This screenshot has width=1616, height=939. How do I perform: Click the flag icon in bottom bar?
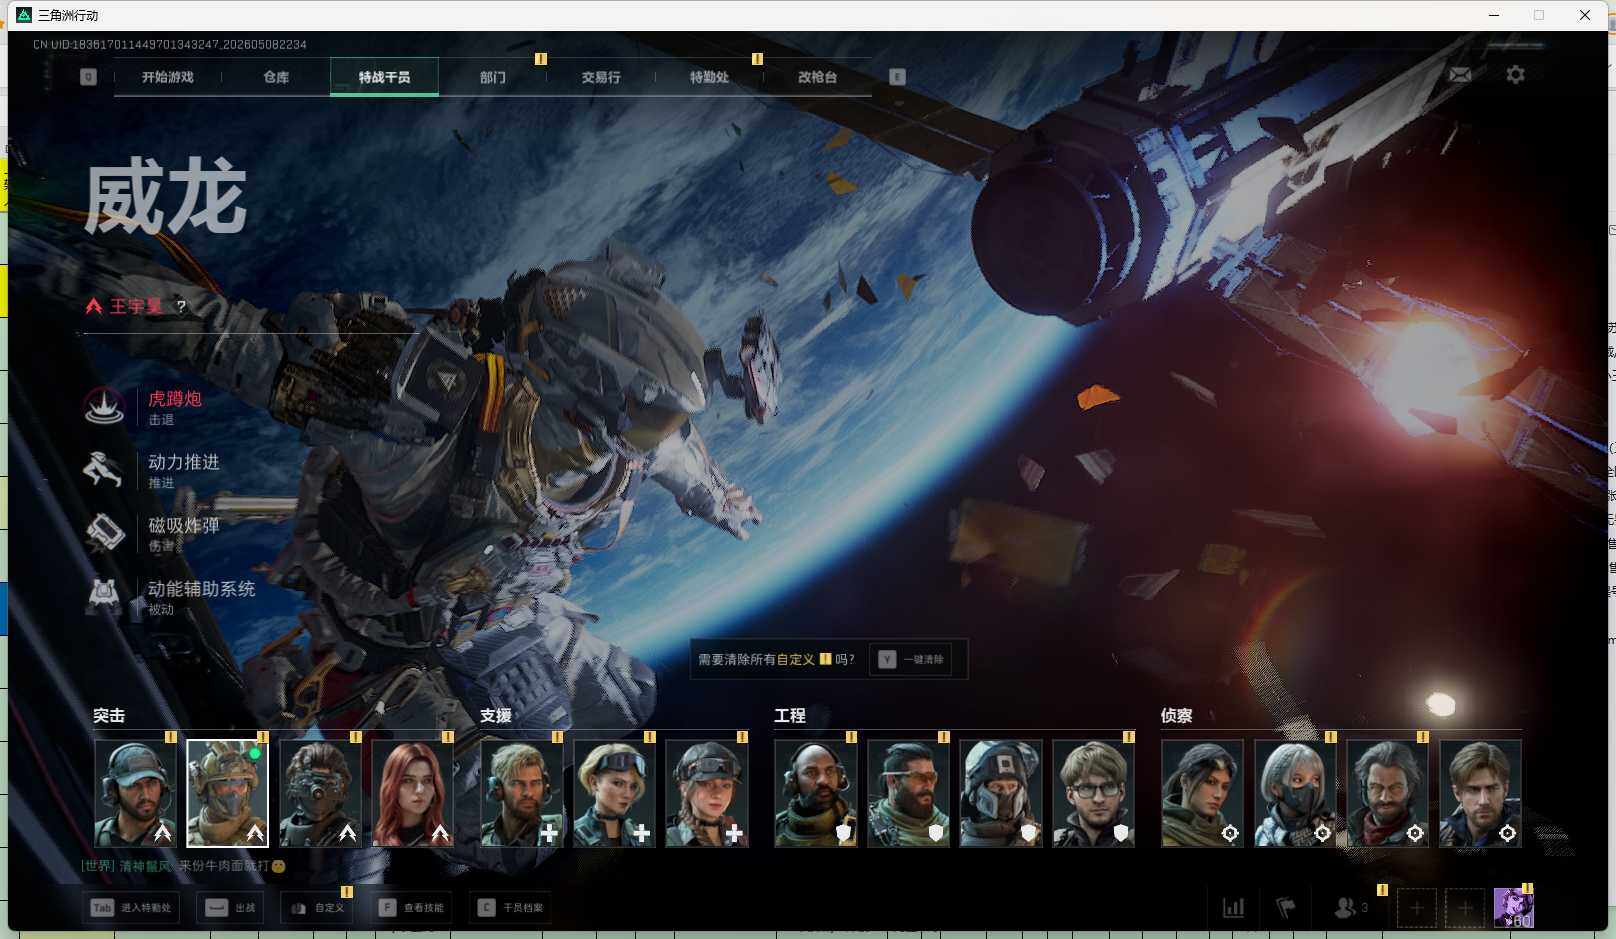click(1286, 907)
